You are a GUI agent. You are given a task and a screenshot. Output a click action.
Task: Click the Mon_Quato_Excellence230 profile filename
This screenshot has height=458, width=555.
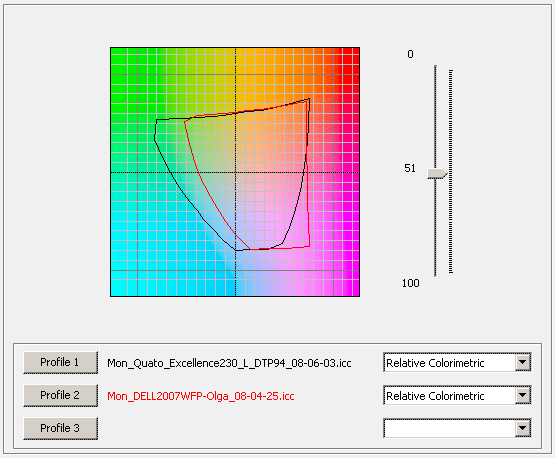tap(229, 363)
